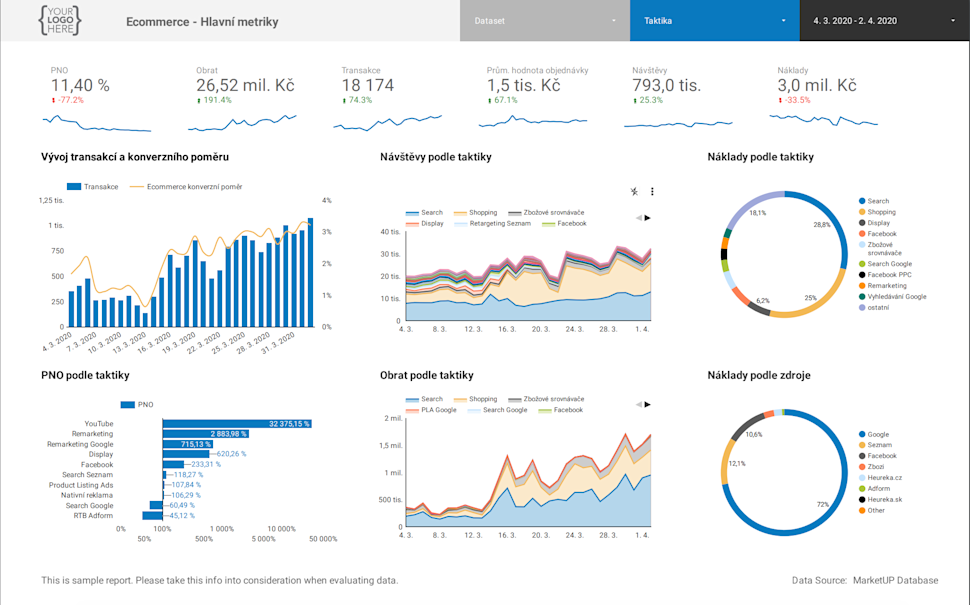This screenshot has height=605, width=970.
Task: Click Facebook PPC legend entry
Action: [885, 275]
